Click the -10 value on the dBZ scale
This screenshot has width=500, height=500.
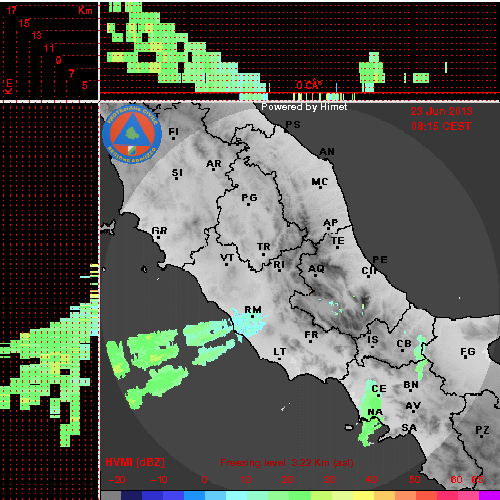(159, 480)
